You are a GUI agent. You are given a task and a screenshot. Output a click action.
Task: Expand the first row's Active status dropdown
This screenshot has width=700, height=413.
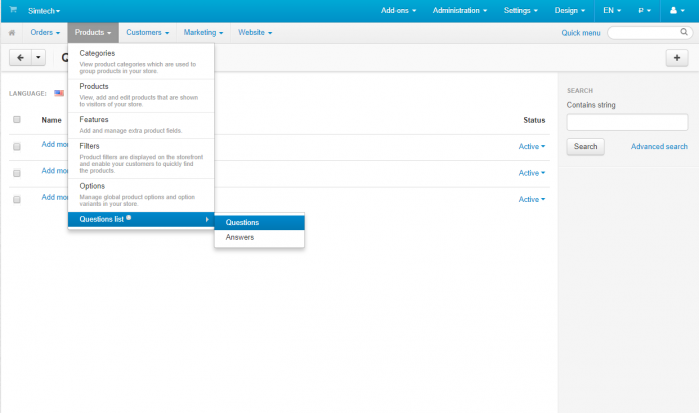[532, 146]
